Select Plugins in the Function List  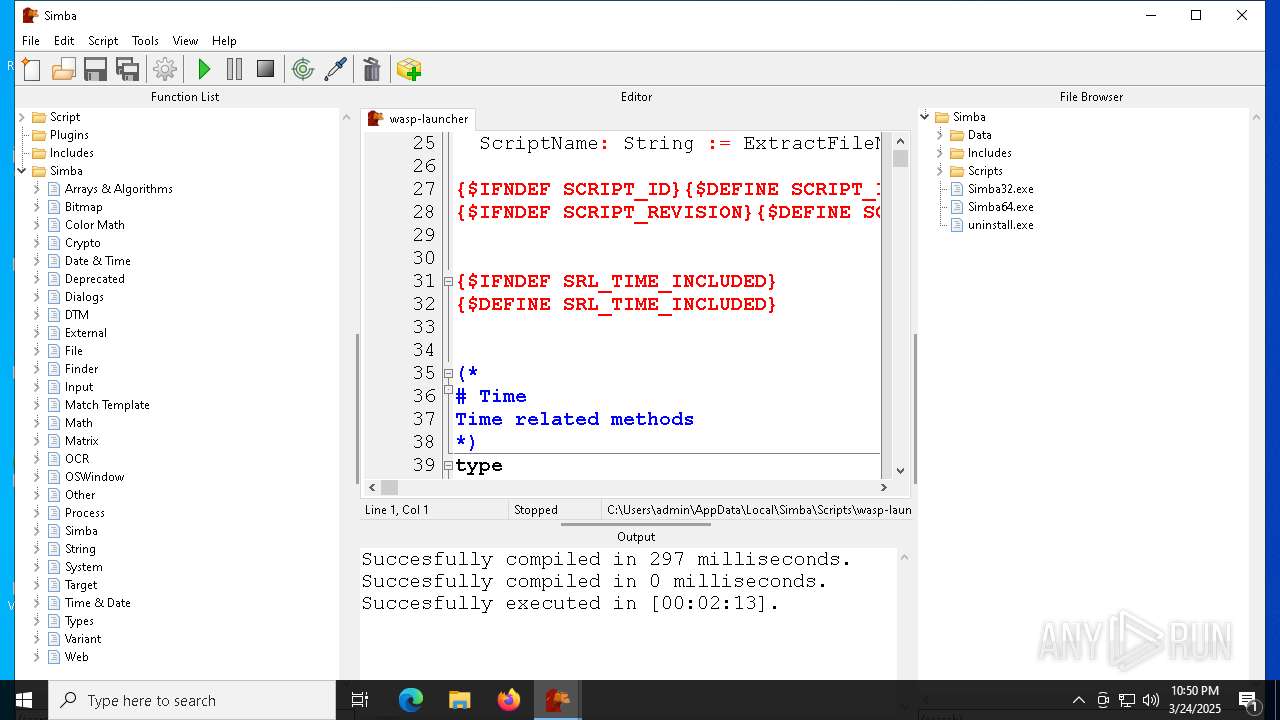[x=69, y=135]
